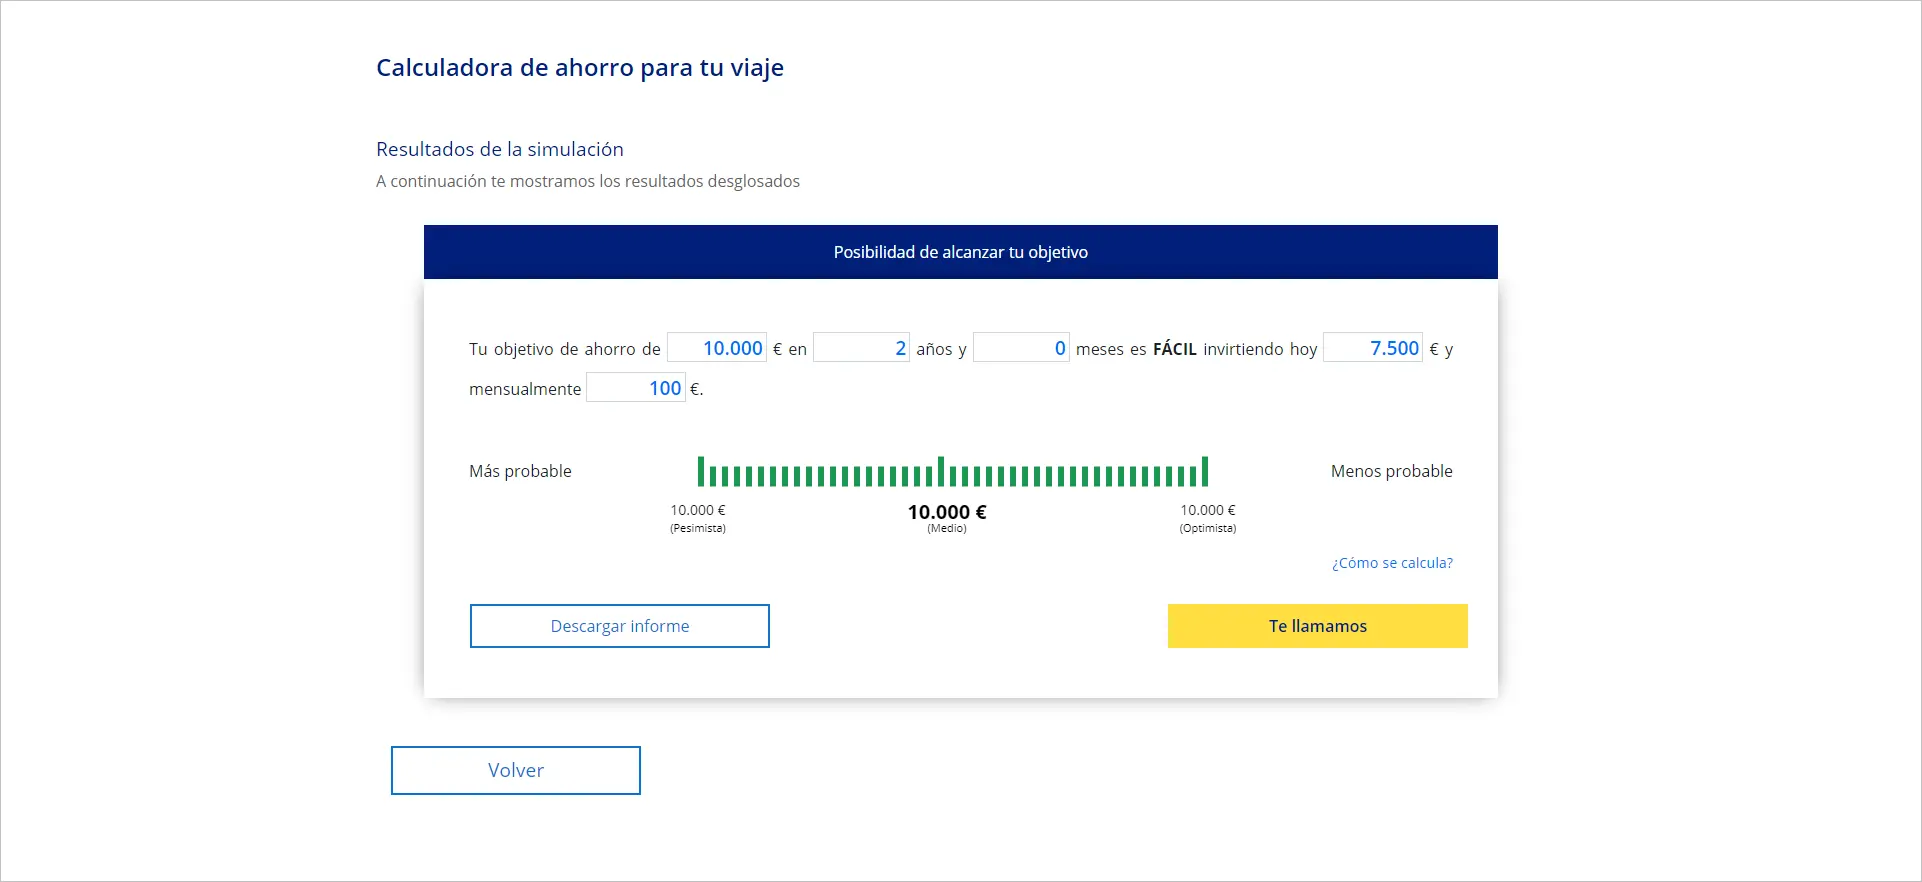Go back with the "Volver" button
Screen dimensions: 1922x882
click(515, 770)
